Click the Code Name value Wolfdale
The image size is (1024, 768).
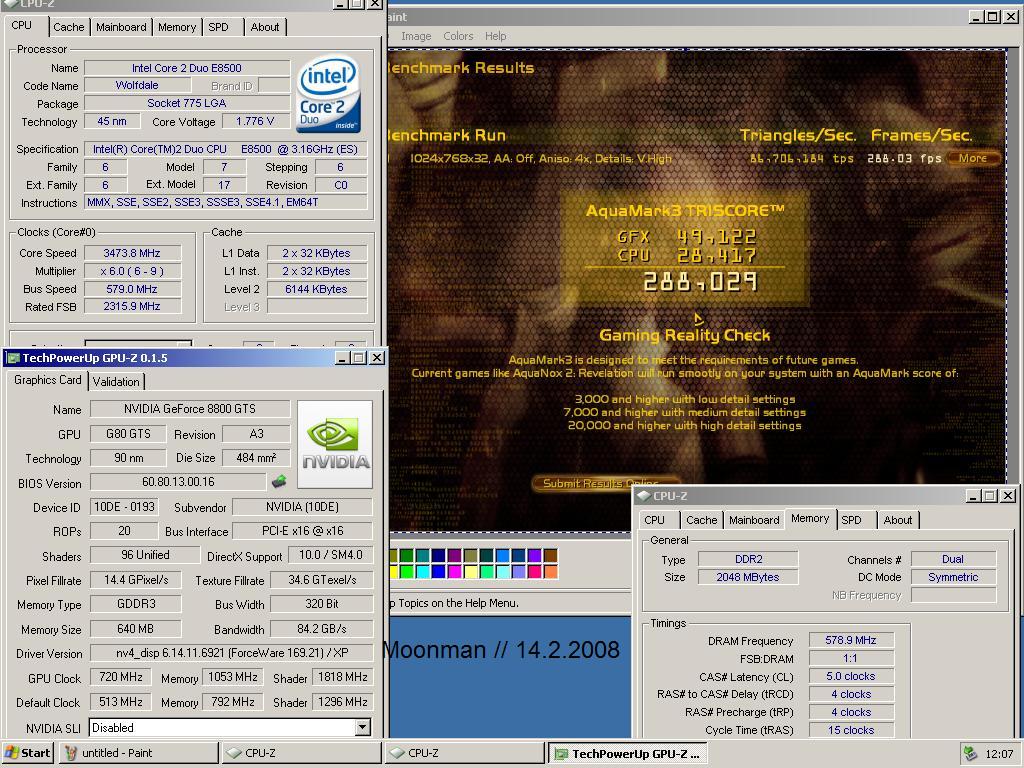pyautogui.click(x=137, y=85)
